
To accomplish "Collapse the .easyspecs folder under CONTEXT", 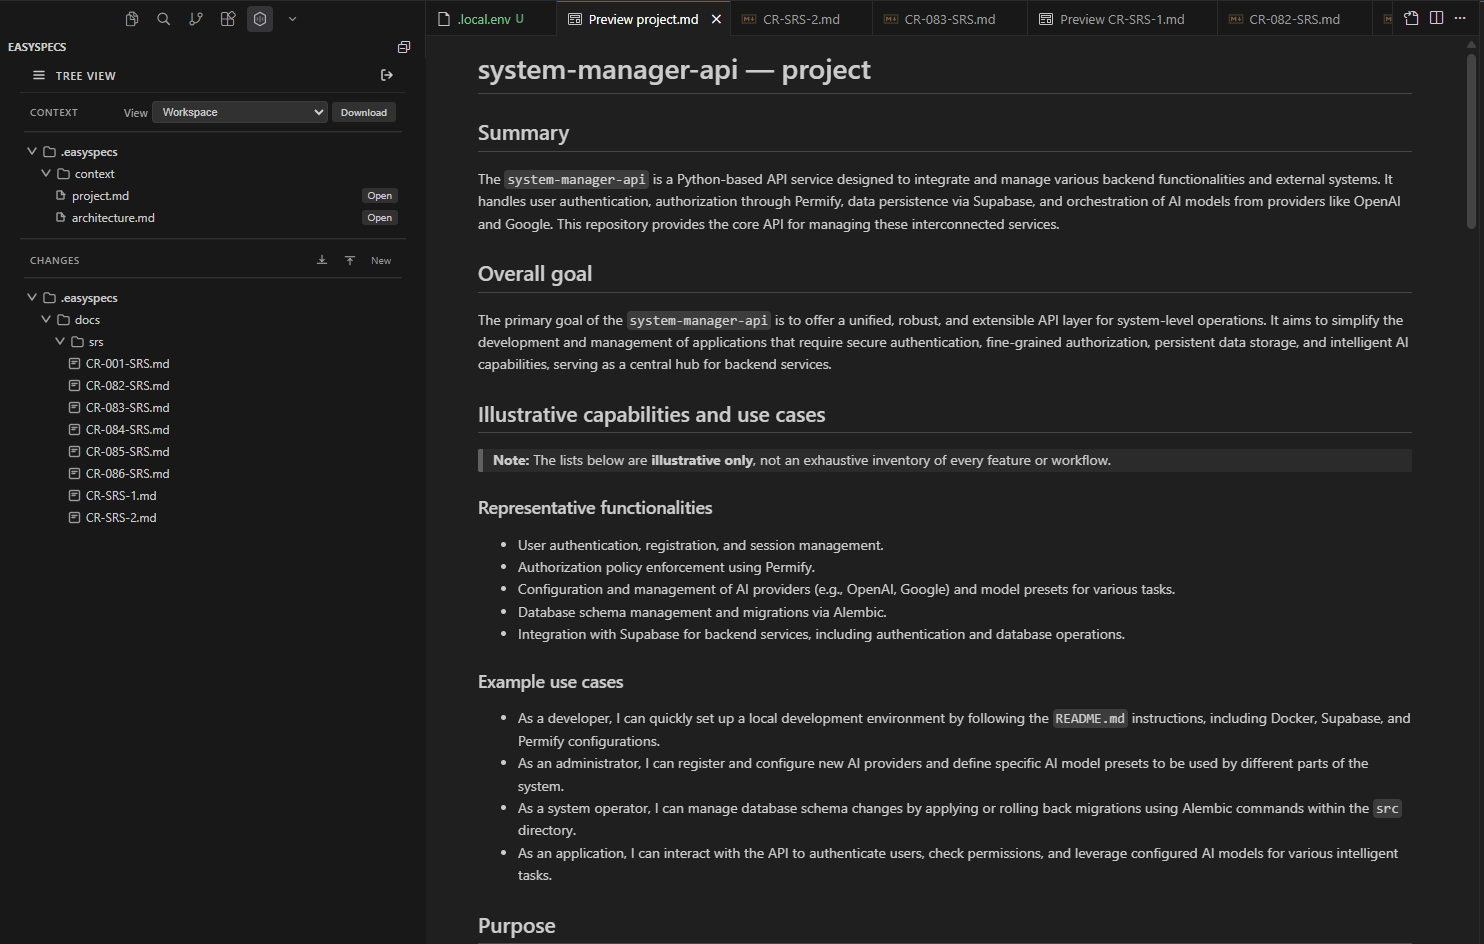I will (32, 151).
